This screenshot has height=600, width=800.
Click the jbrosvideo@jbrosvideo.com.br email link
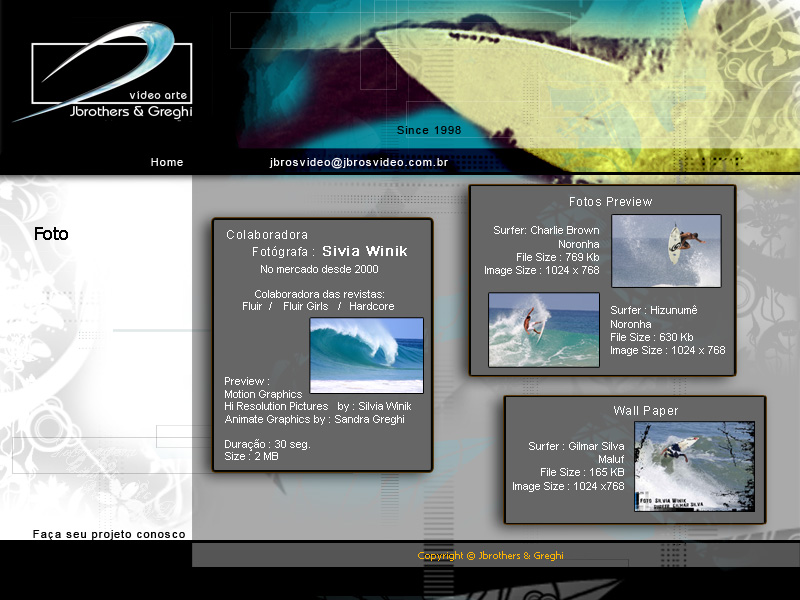coord(359,162)
